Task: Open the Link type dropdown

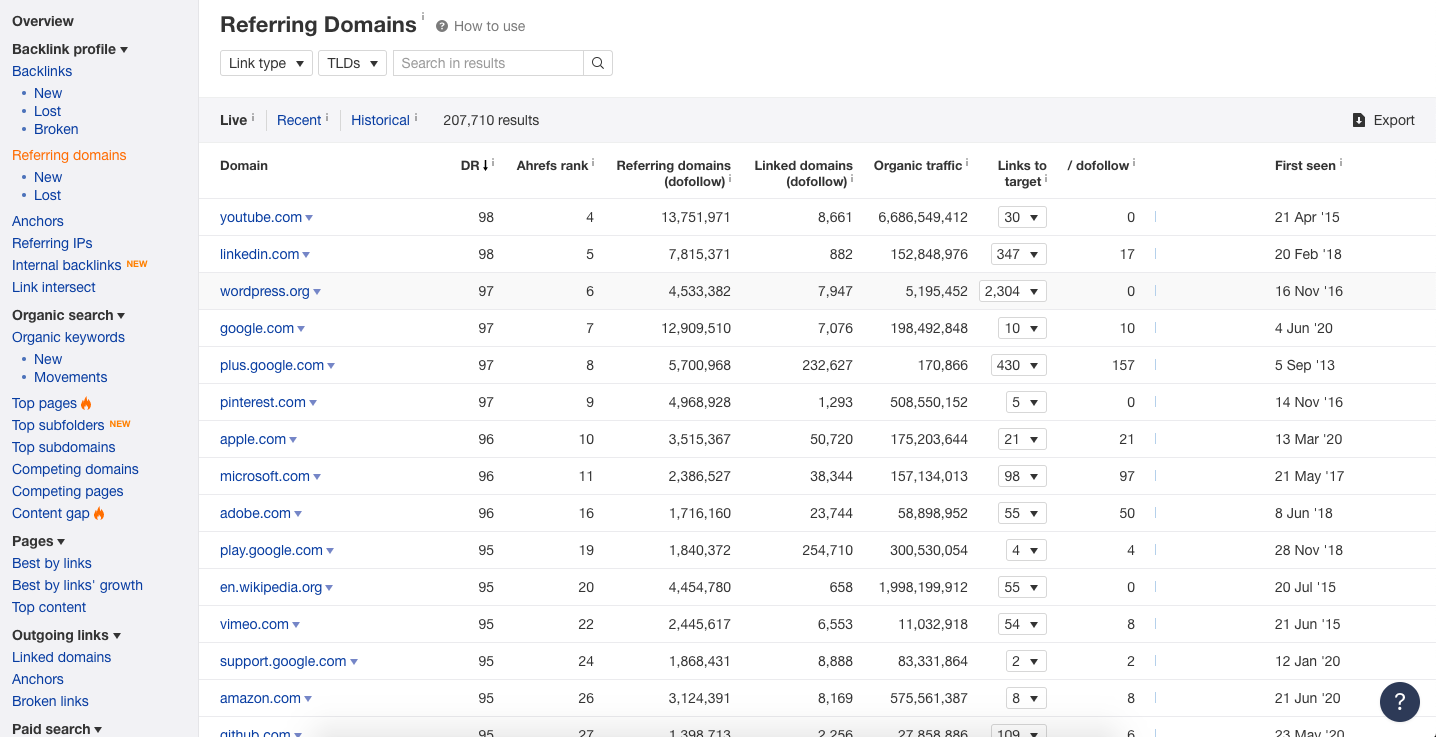Action: click(266, 63)
